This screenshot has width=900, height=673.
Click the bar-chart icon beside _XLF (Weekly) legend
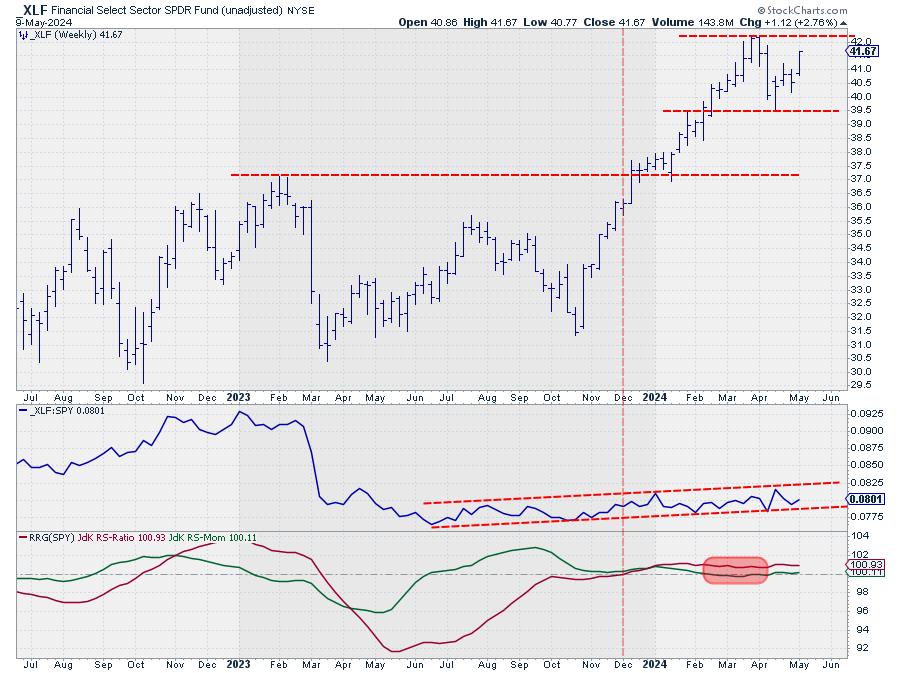point(23,35)
